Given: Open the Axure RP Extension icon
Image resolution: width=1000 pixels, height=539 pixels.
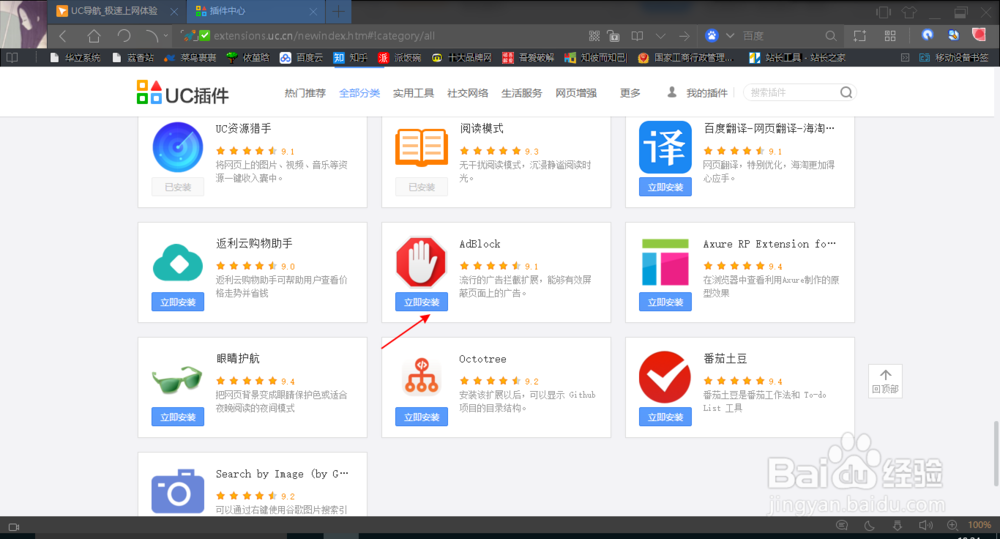Looking at the screenshot, I should 665,262.
